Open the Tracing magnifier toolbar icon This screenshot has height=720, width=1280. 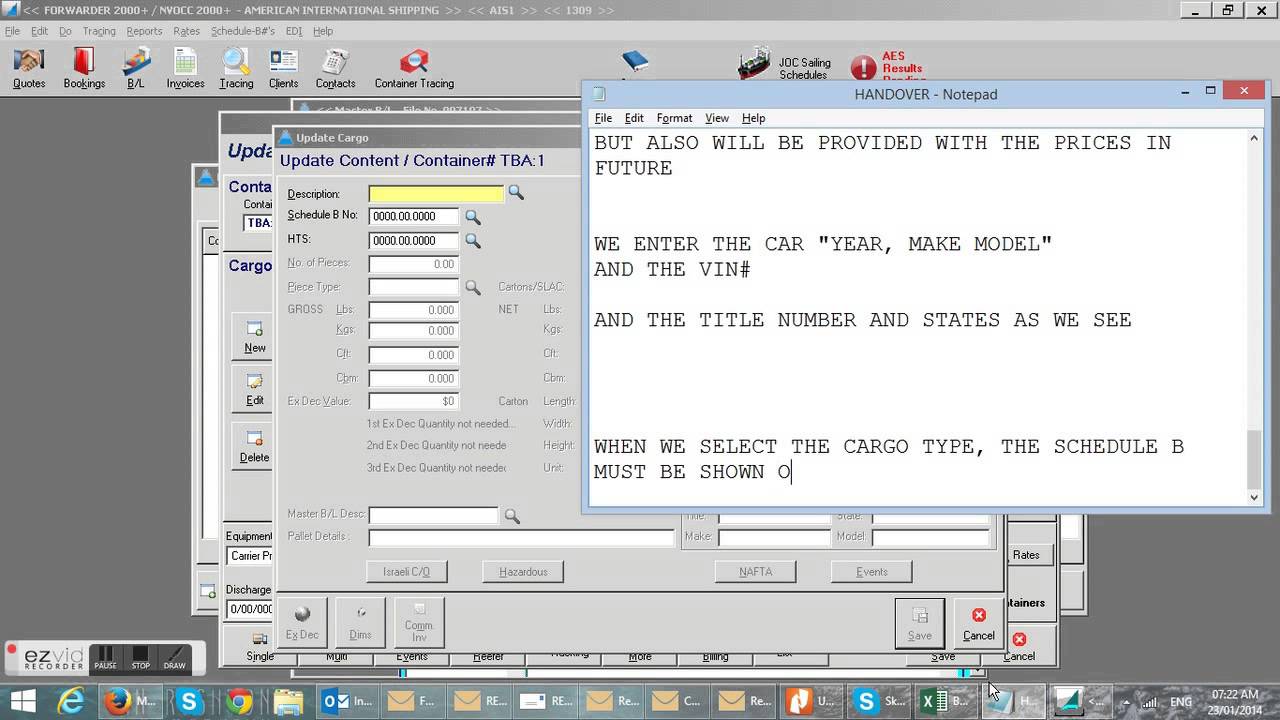236,69
